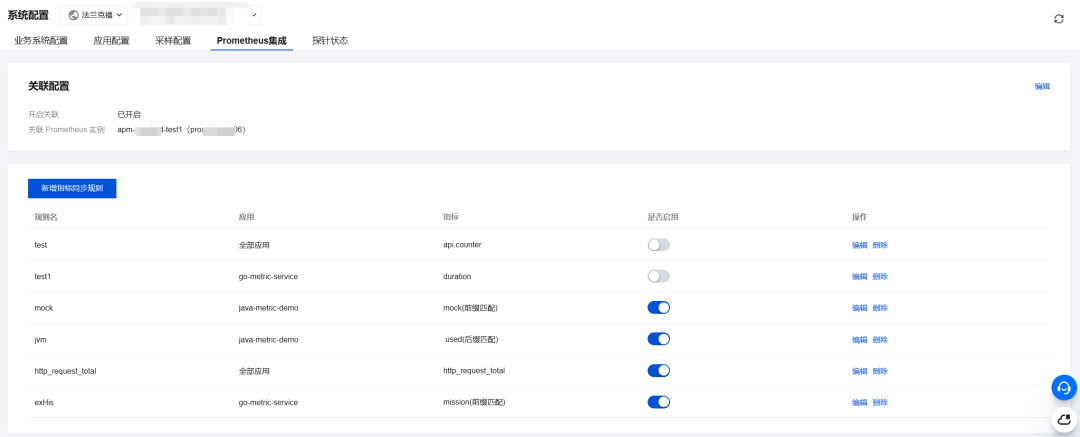Edit the test rule row

(x=860, y=245)
